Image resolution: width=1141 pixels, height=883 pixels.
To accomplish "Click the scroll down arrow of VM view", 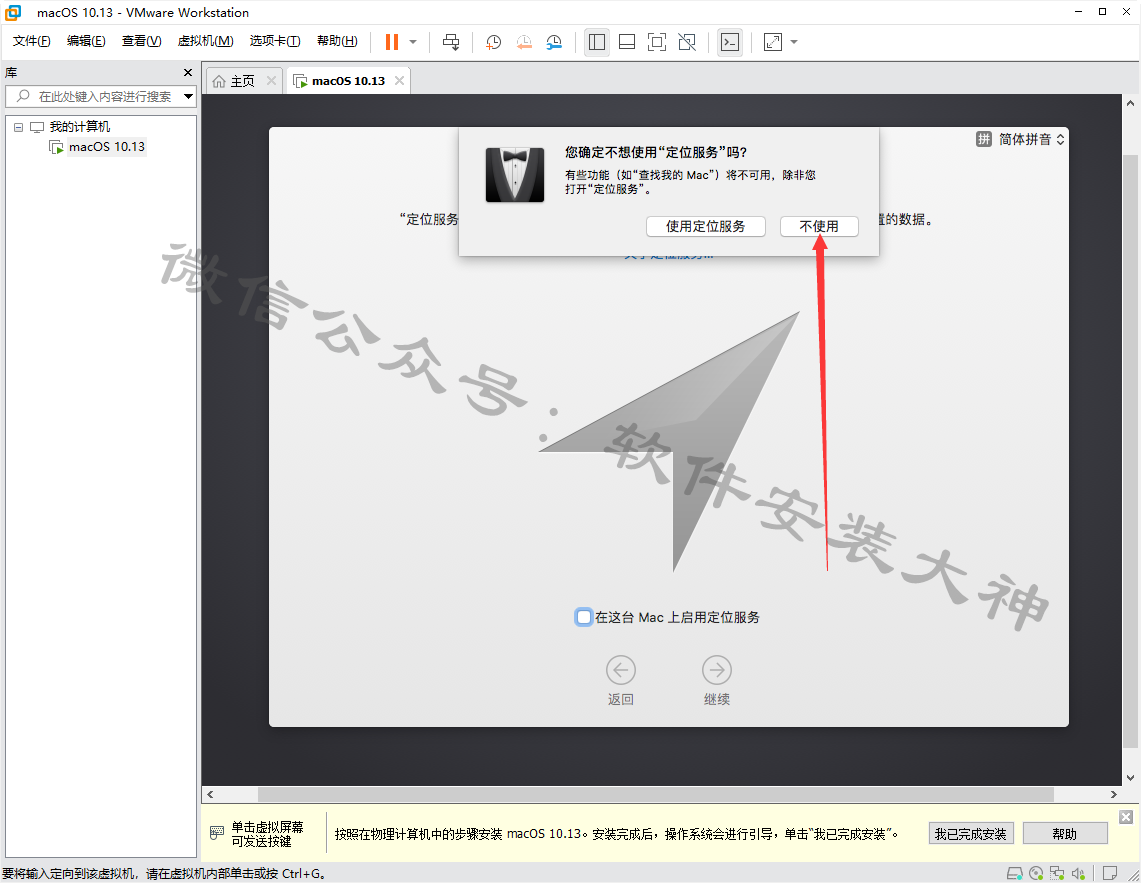I will pos(1130,777).
